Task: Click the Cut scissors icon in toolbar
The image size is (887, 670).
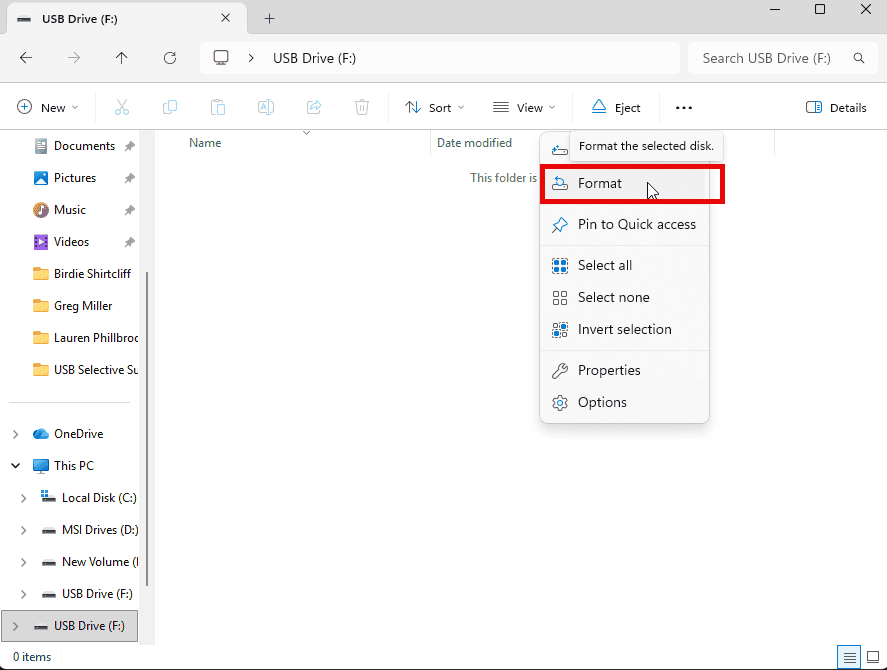Action: click(122, 107)
